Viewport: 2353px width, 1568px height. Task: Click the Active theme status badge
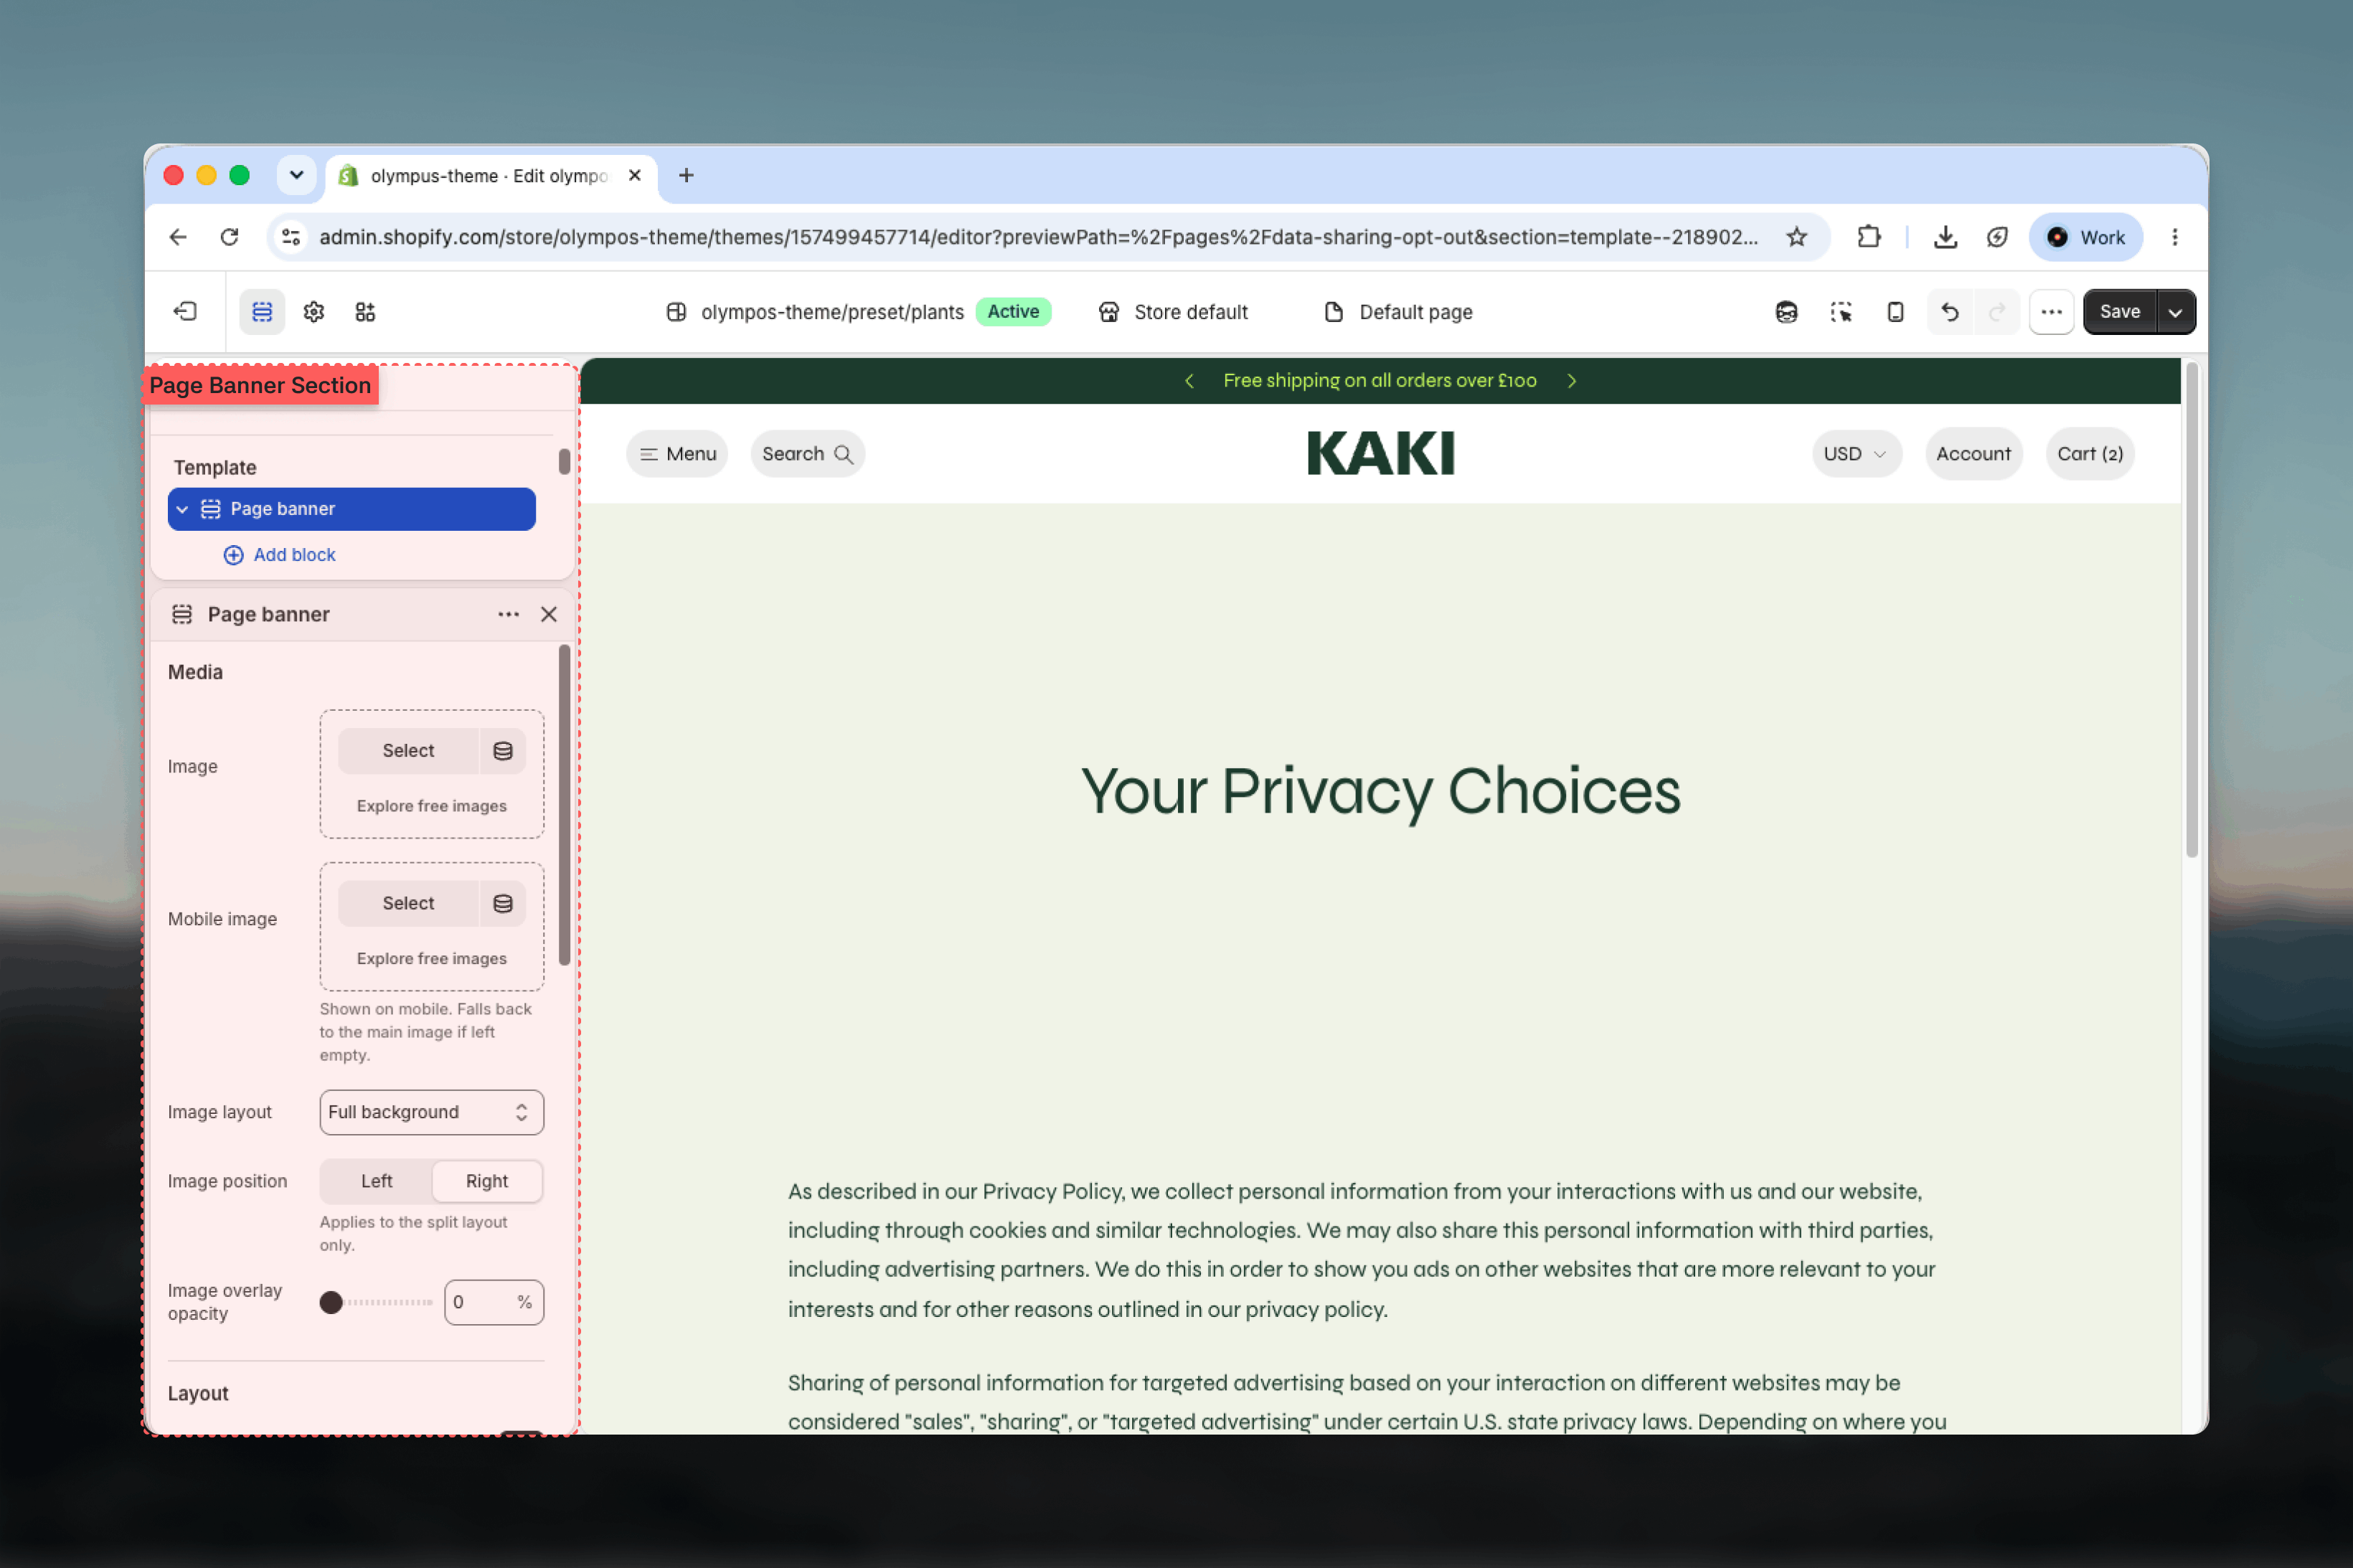[x=1012, y=312]
